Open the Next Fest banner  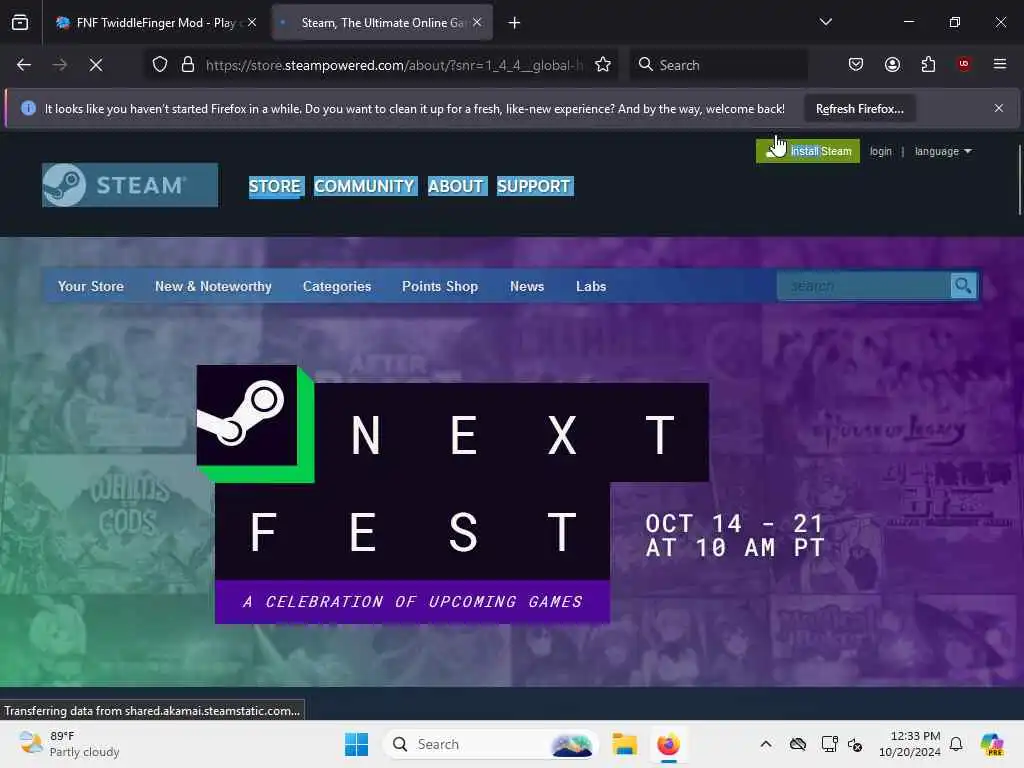tap(512, 494)
